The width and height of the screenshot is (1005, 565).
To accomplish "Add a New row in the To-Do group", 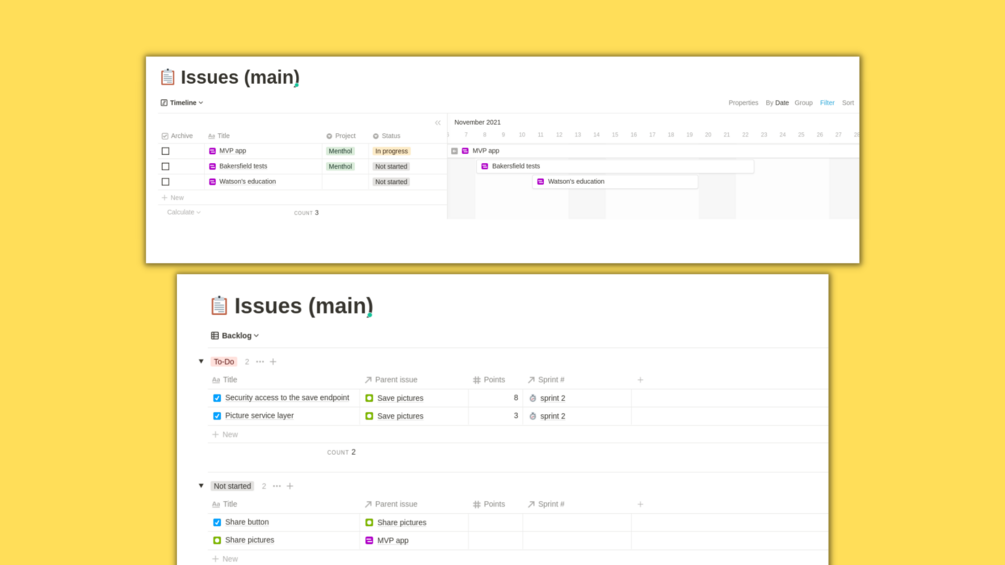I will 225,434.
